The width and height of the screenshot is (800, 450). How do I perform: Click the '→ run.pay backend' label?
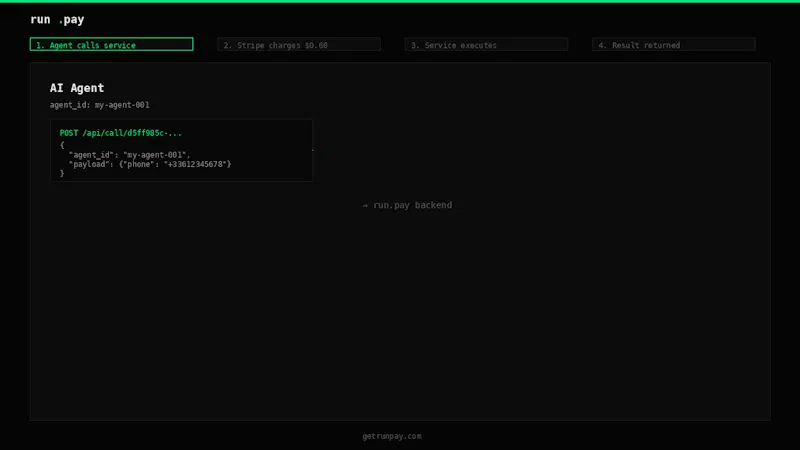(407, 205)
